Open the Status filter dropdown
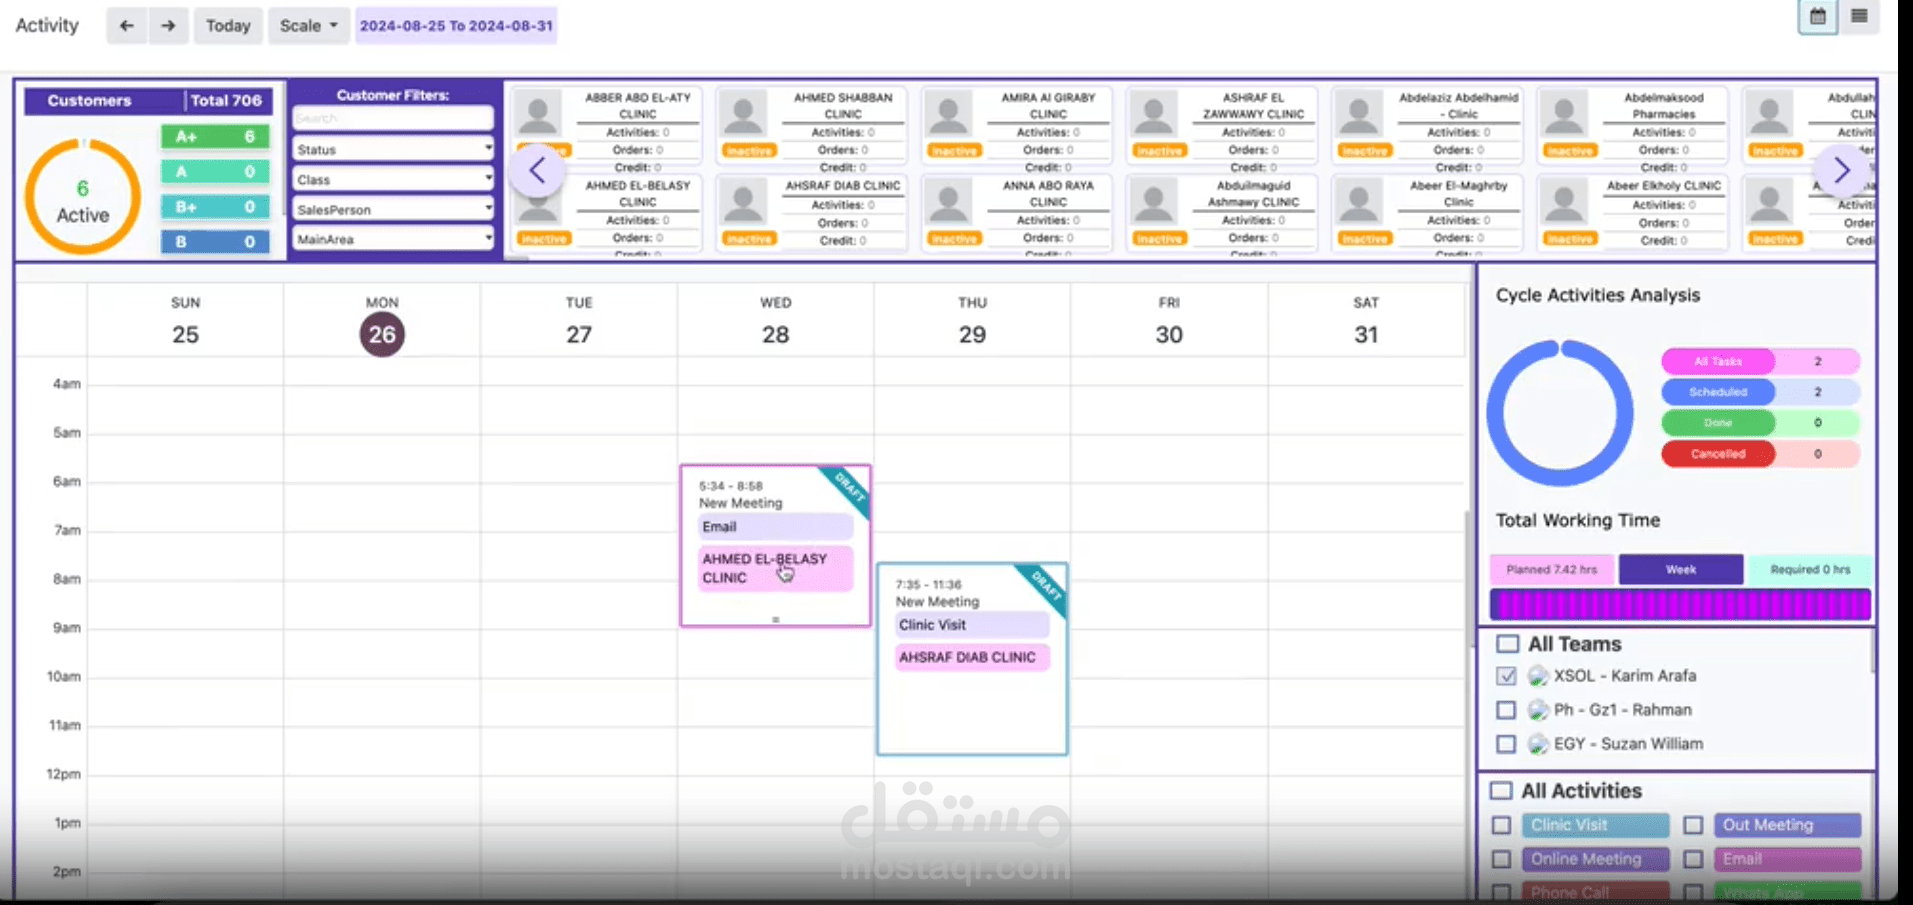This screenshot has height=905, width=1913. point(392,148)
